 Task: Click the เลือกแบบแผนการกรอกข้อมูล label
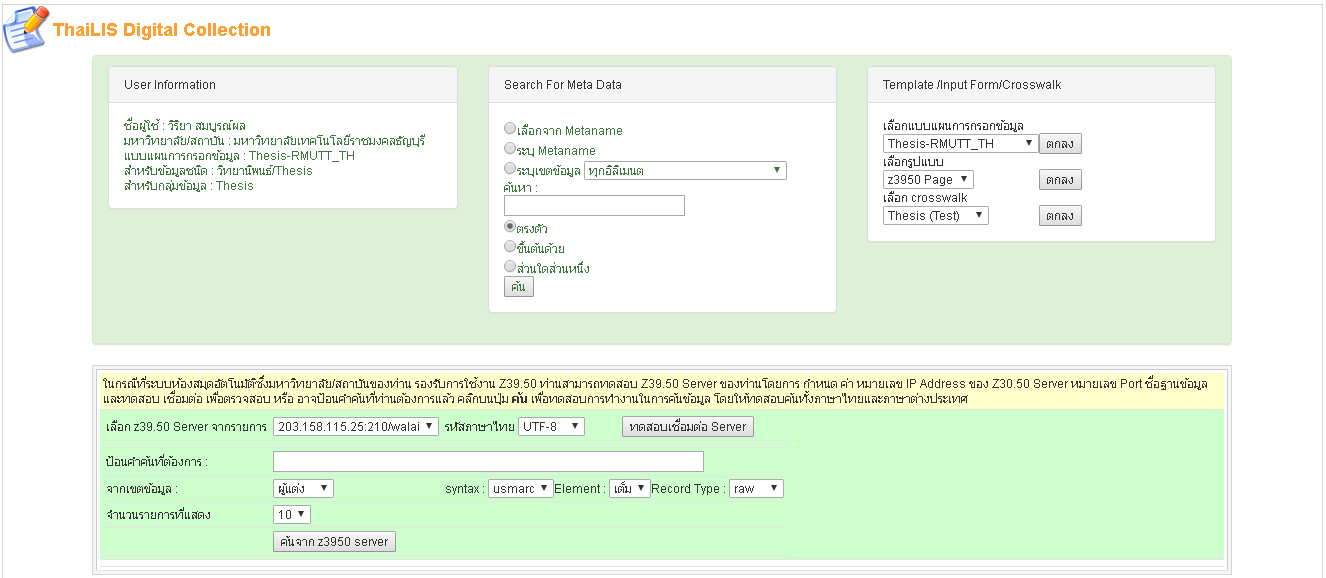pyautogui.click(x=953, y=126)
